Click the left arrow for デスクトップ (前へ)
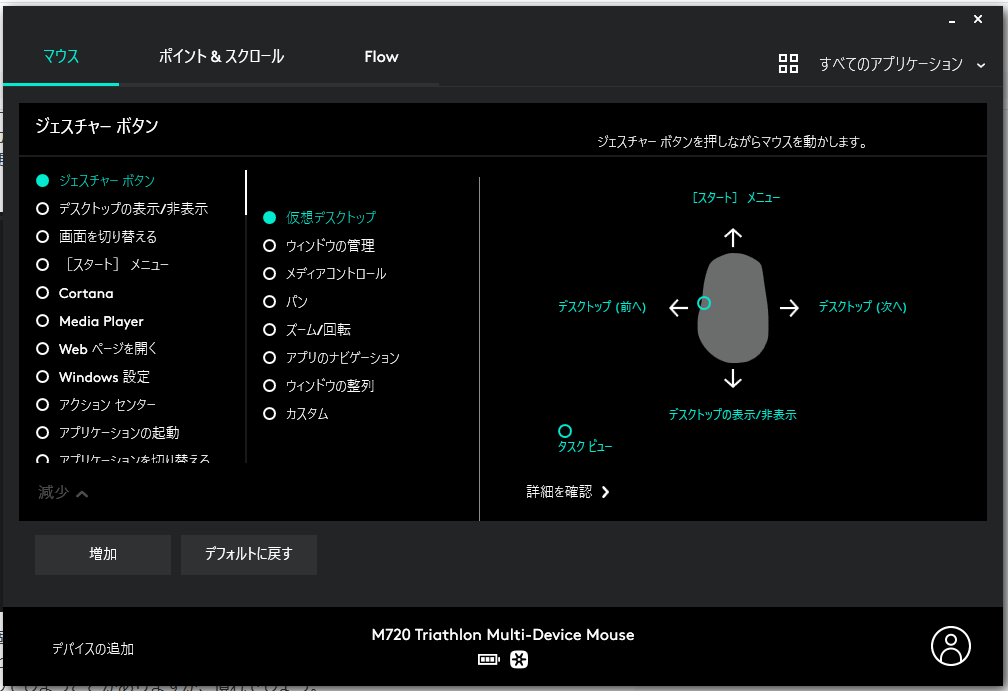This screenshot has width=1008, height=691. [678, 308]
